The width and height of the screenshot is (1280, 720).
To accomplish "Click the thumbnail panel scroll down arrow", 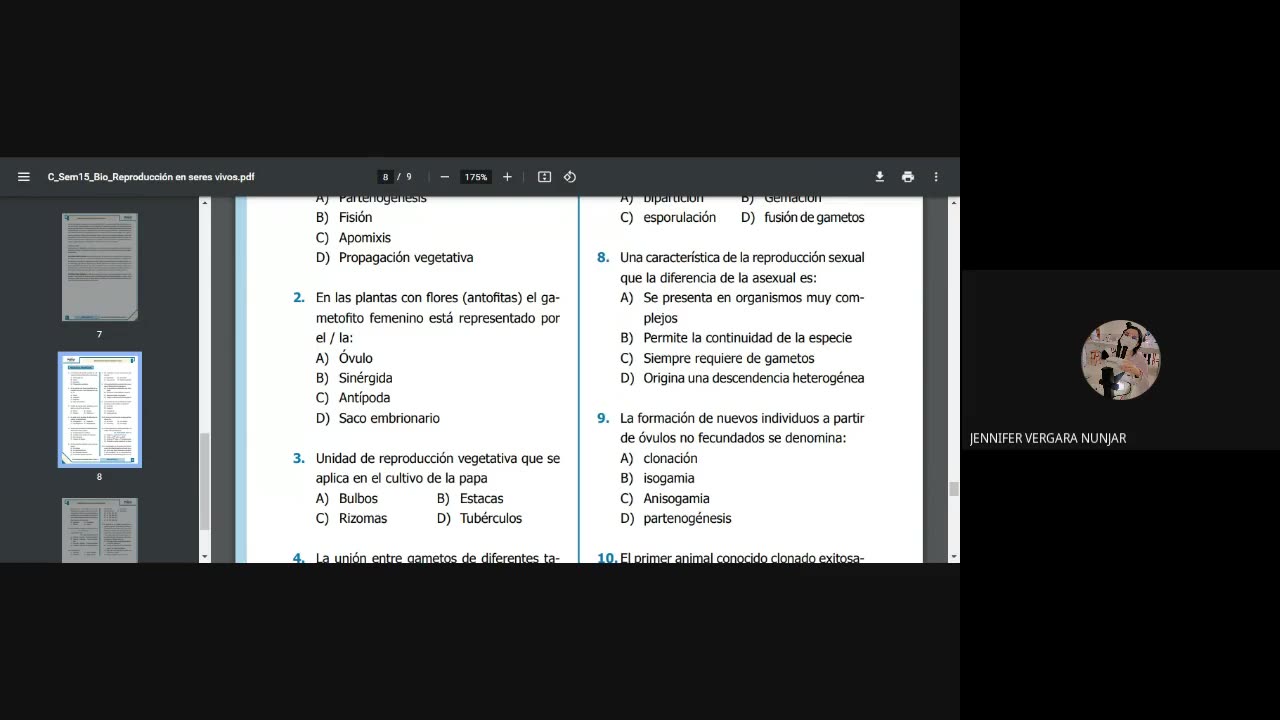I will [205, 557].
